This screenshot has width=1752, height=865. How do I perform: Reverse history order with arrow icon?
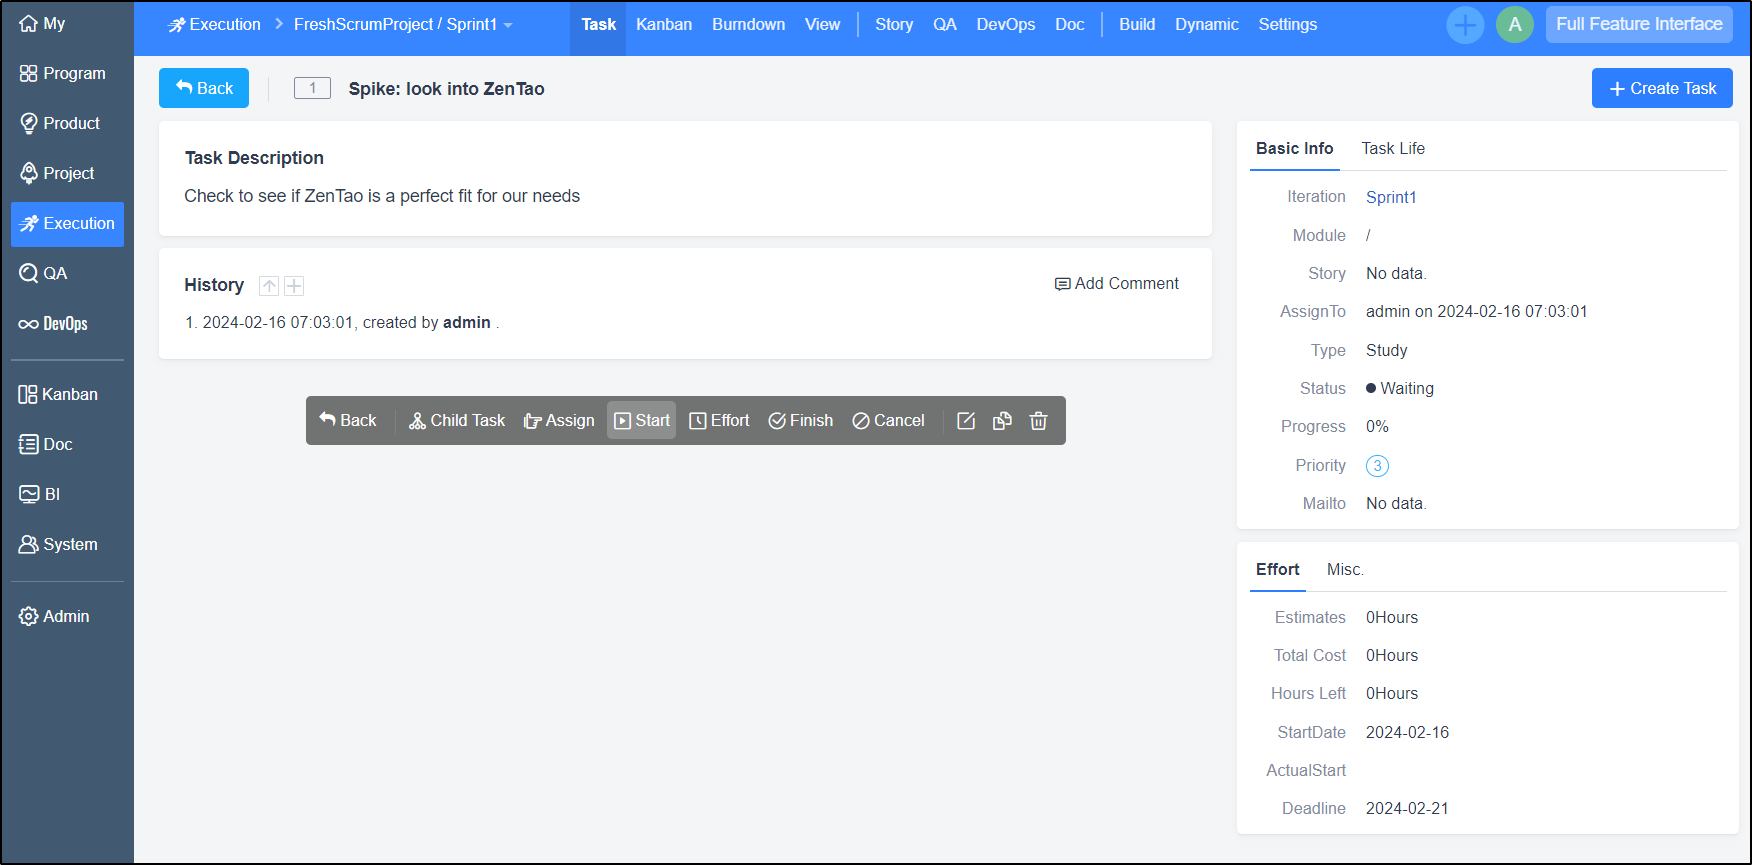pos(269,286)
